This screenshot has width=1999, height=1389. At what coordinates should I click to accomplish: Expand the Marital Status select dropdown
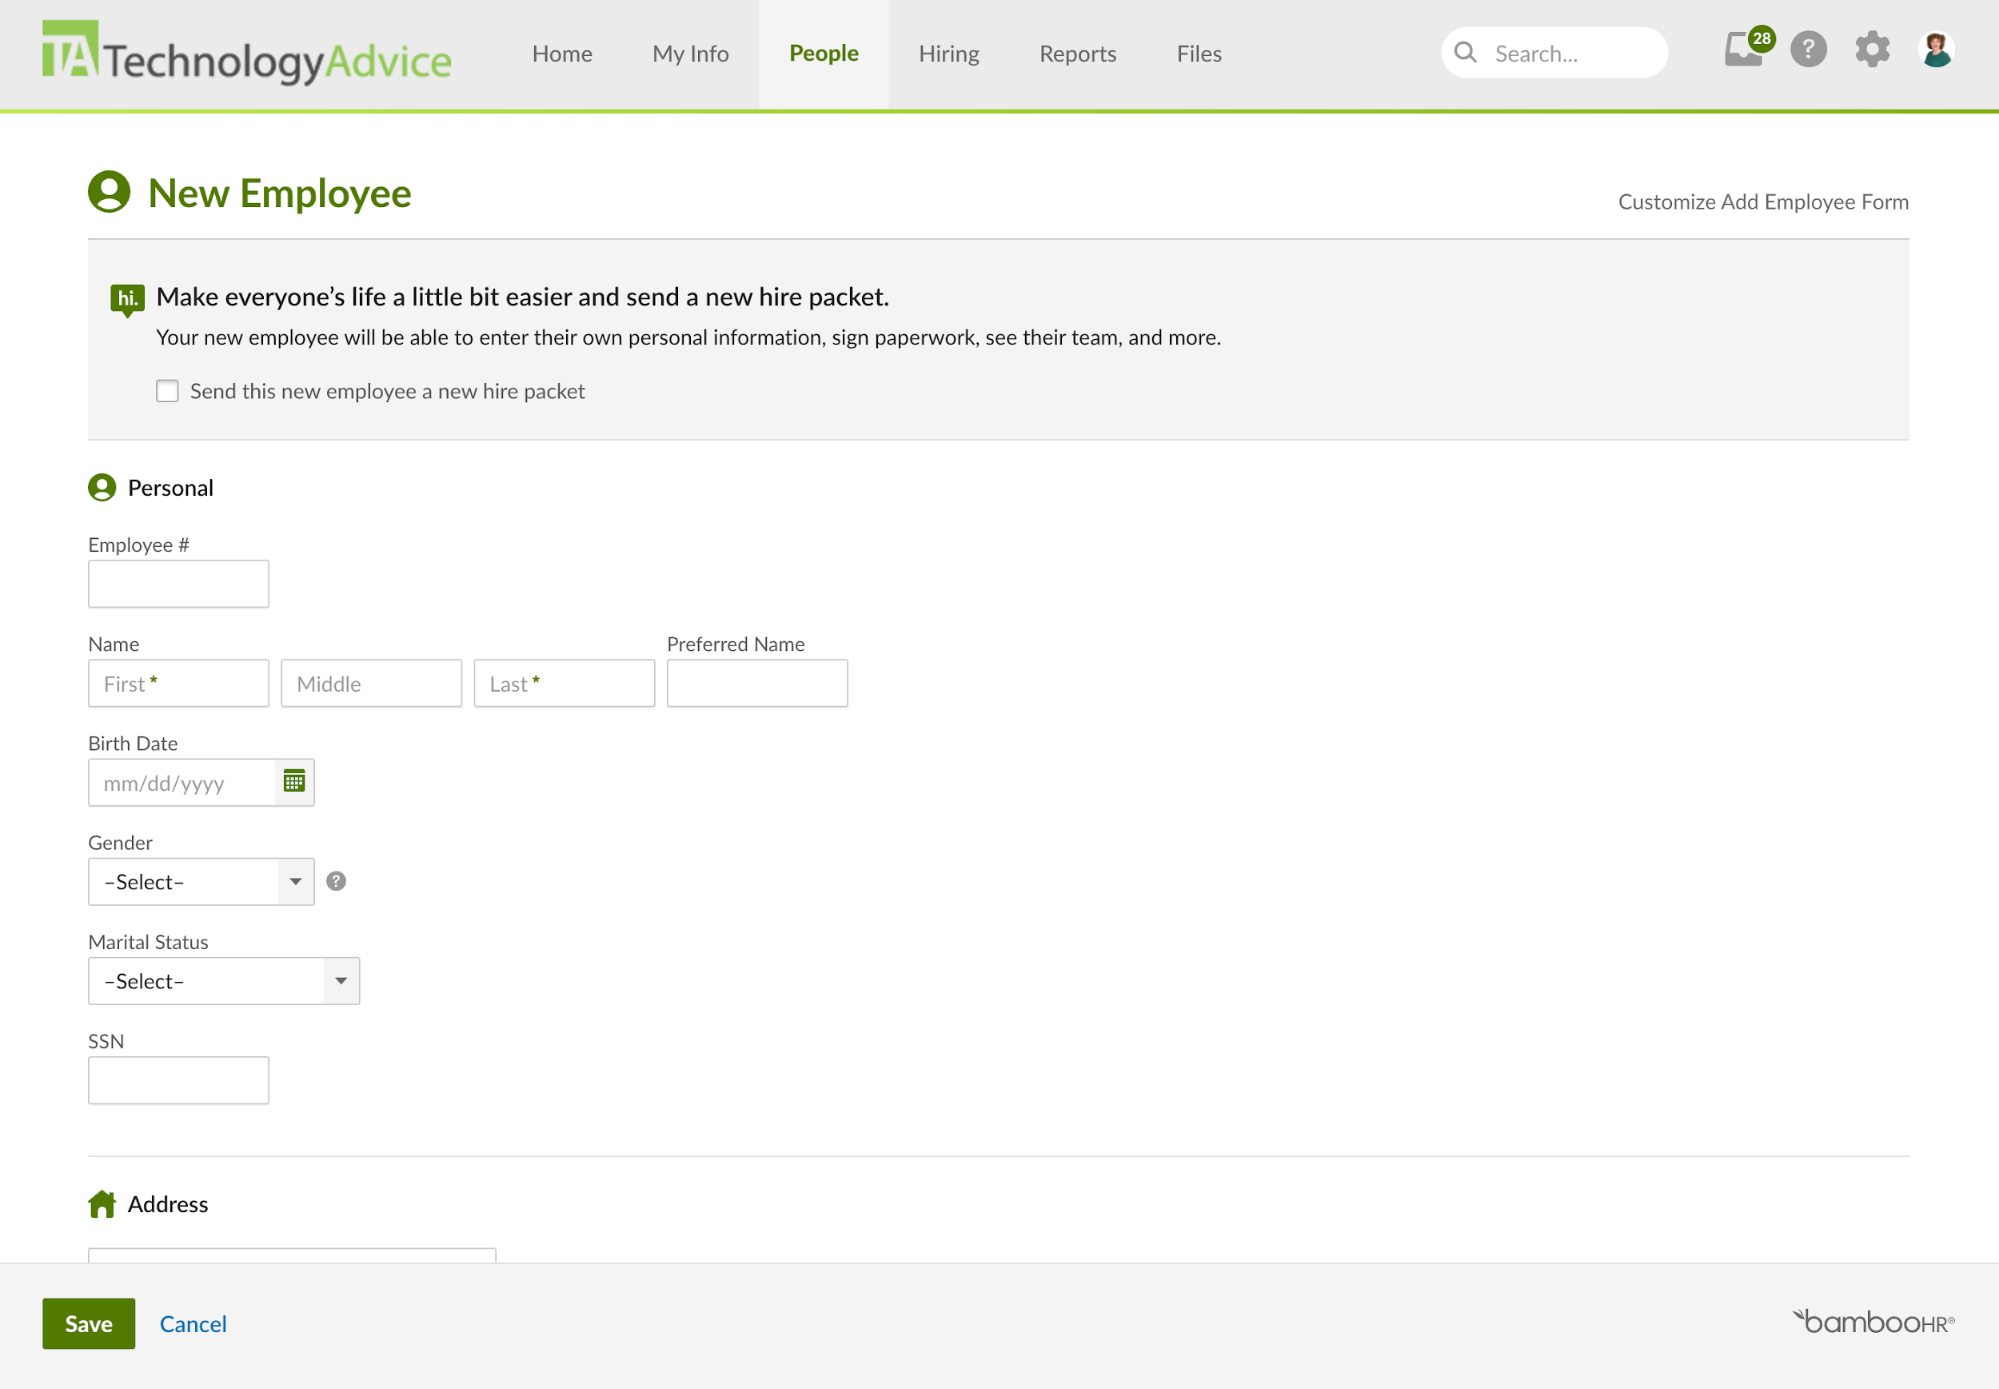click(x=224, y=981)
